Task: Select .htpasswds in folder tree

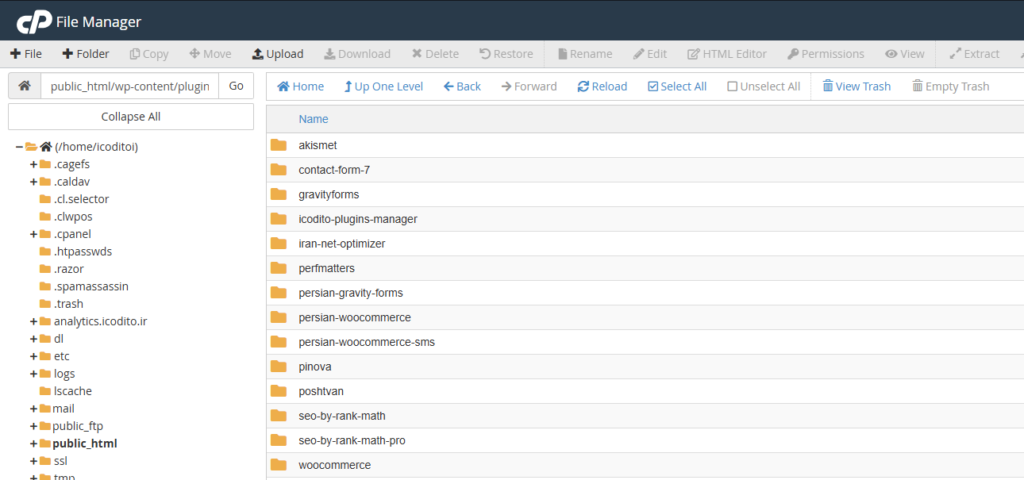Action: (83, 251)
